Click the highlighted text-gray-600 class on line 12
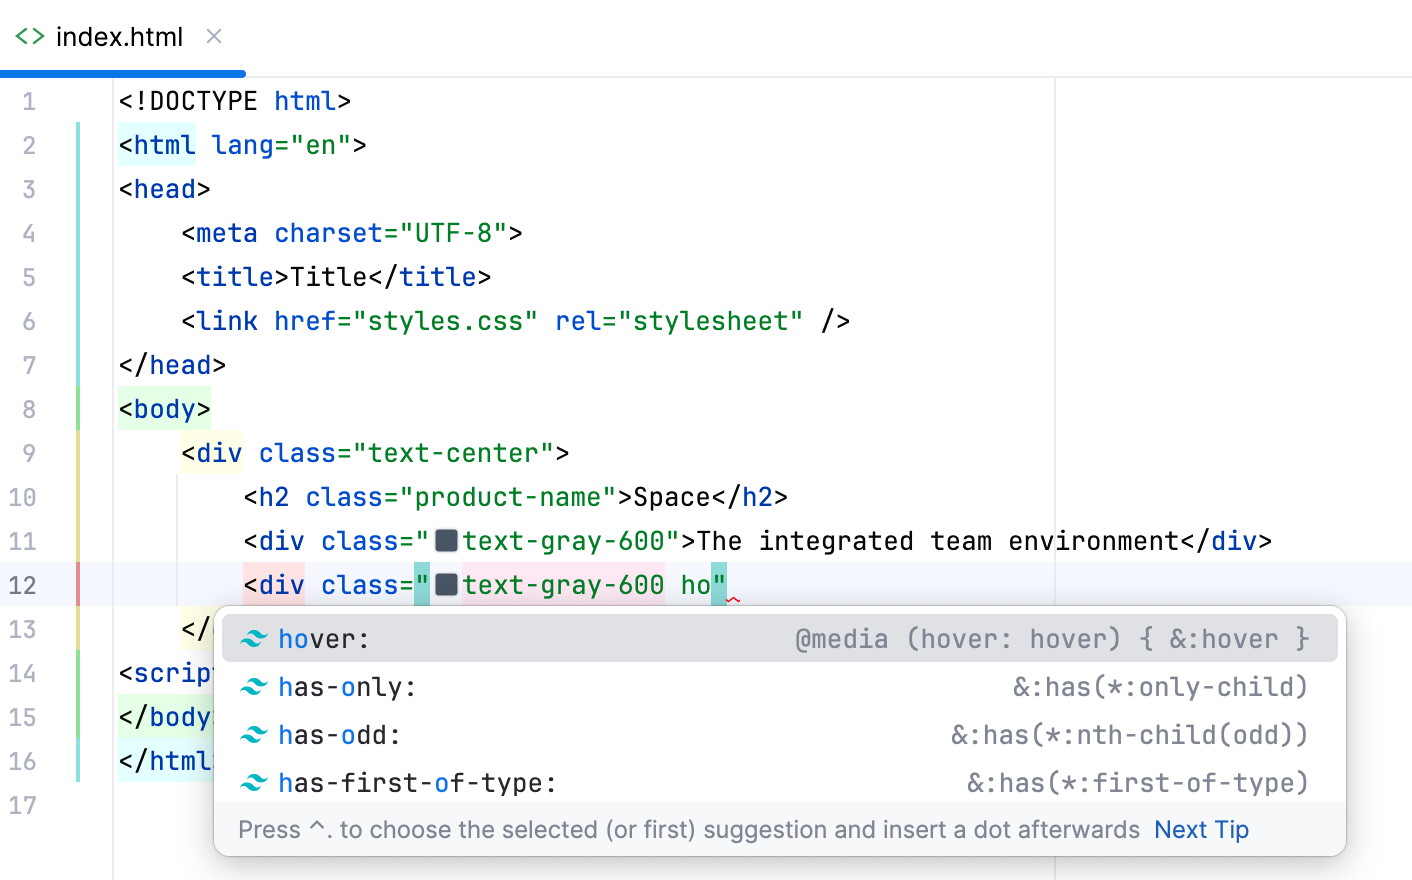 pyautogui.click(x=563, y=584)
